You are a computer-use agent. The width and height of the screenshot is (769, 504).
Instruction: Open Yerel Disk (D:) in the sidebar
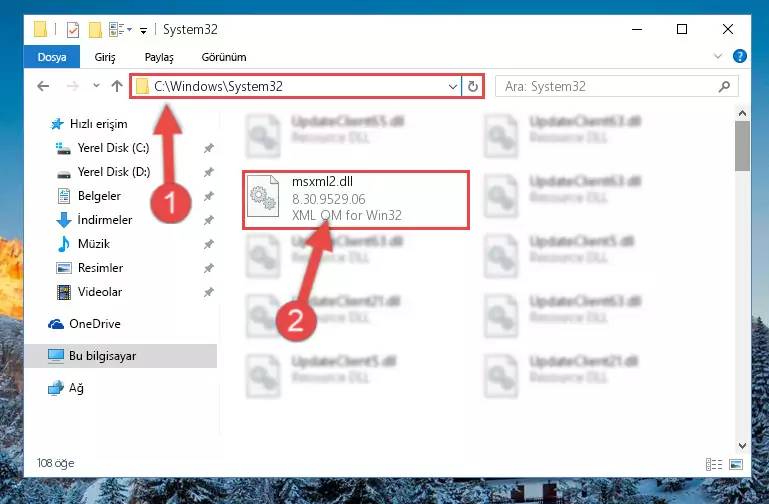[x=103, y=172]
